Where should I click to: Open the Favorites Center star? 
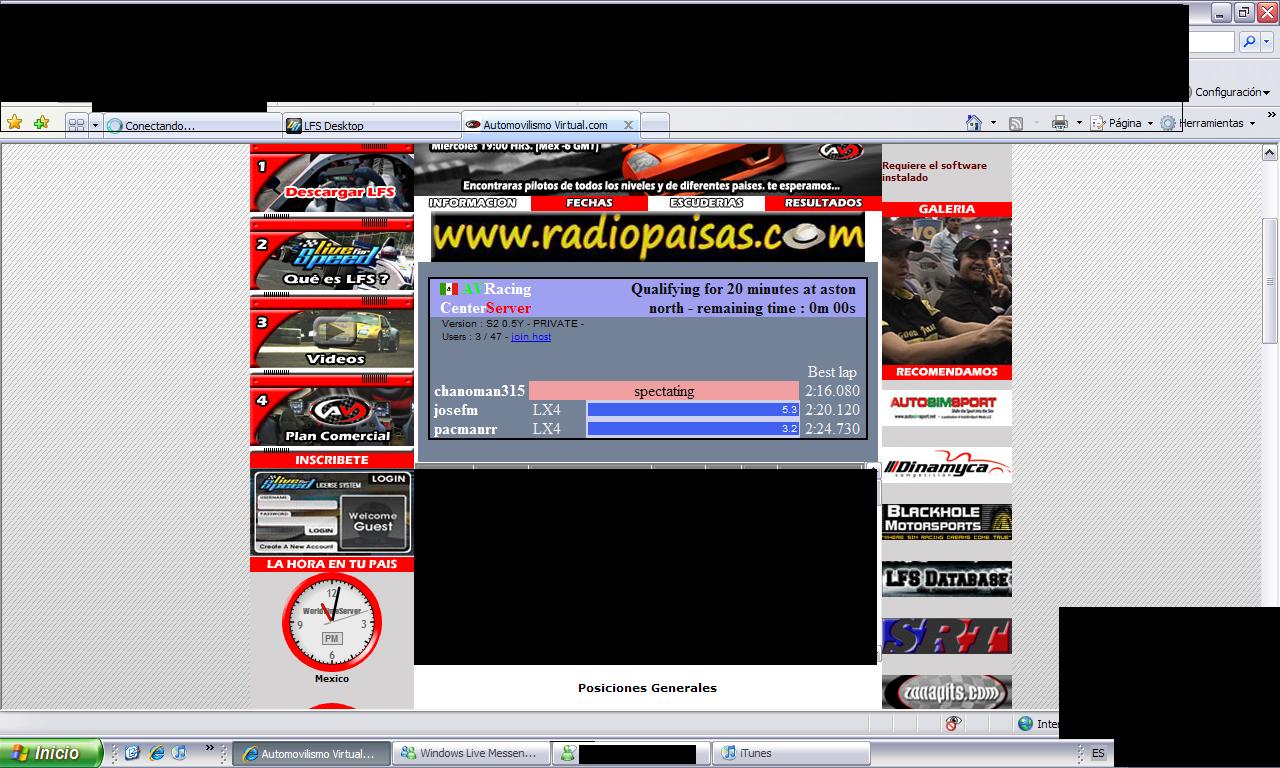tap(14, 123)
